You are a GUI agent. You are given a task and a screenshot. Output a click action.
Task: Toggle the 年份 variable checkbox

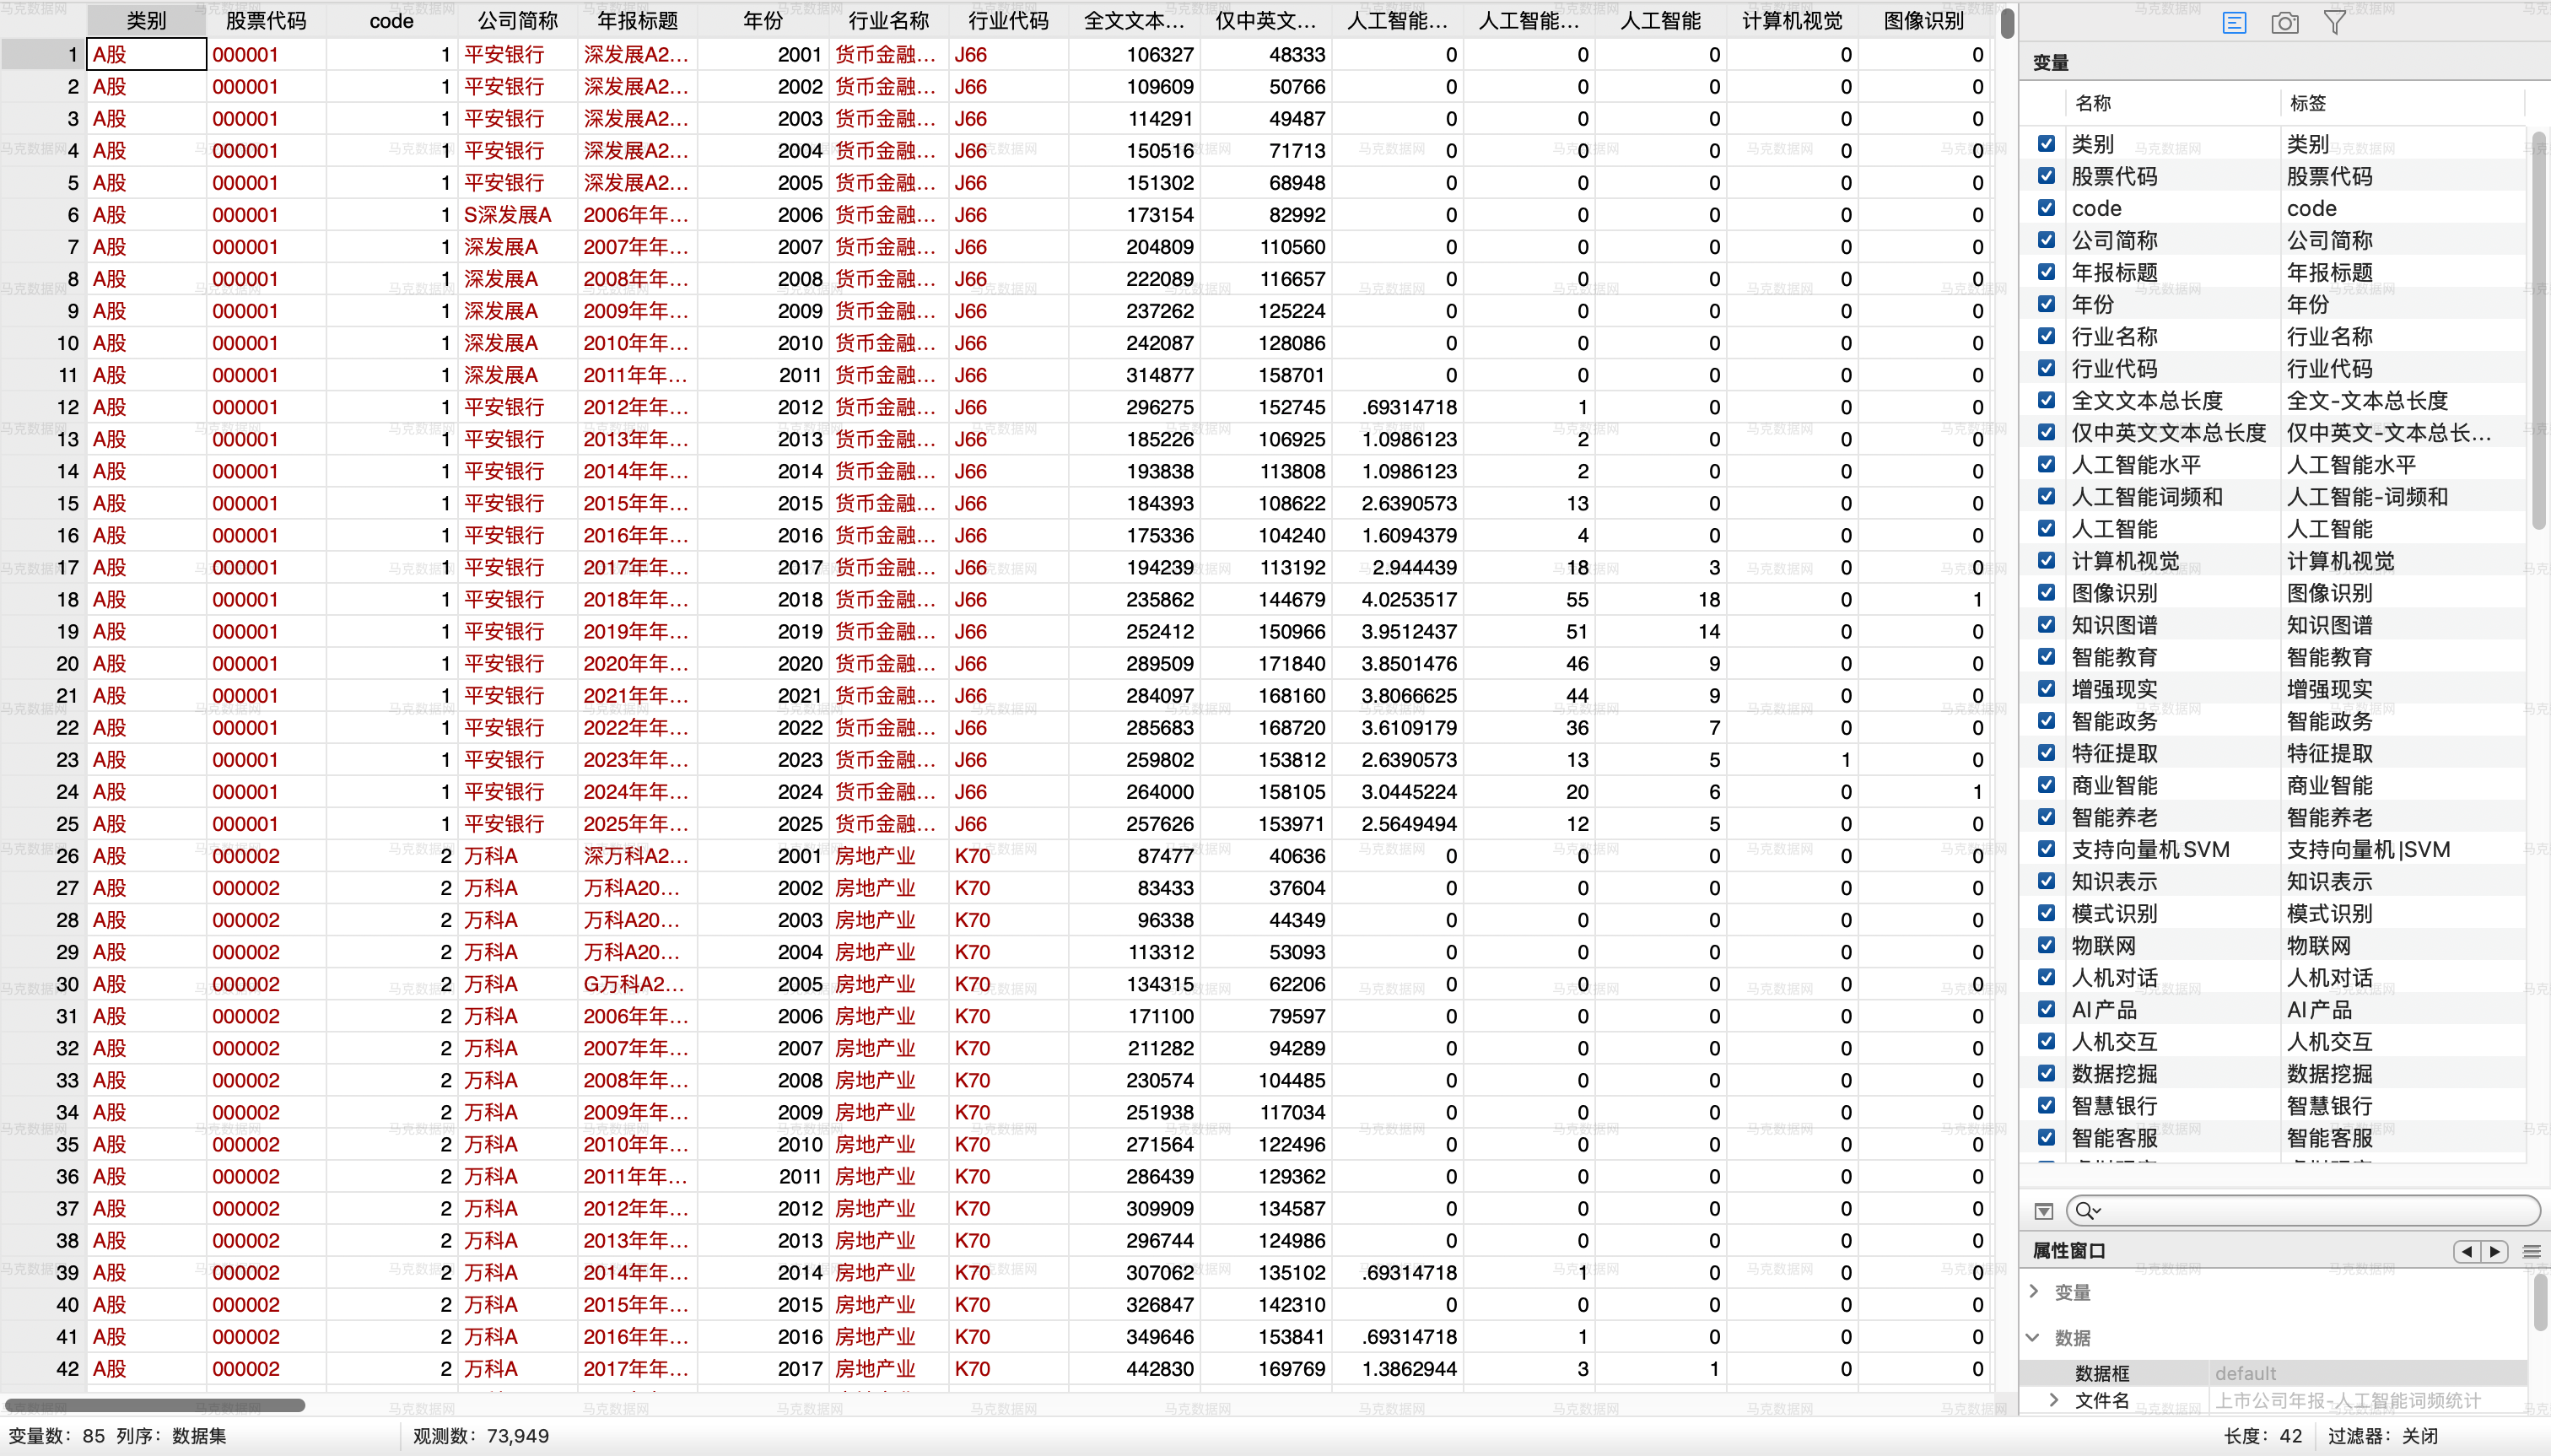[2046, 304]
